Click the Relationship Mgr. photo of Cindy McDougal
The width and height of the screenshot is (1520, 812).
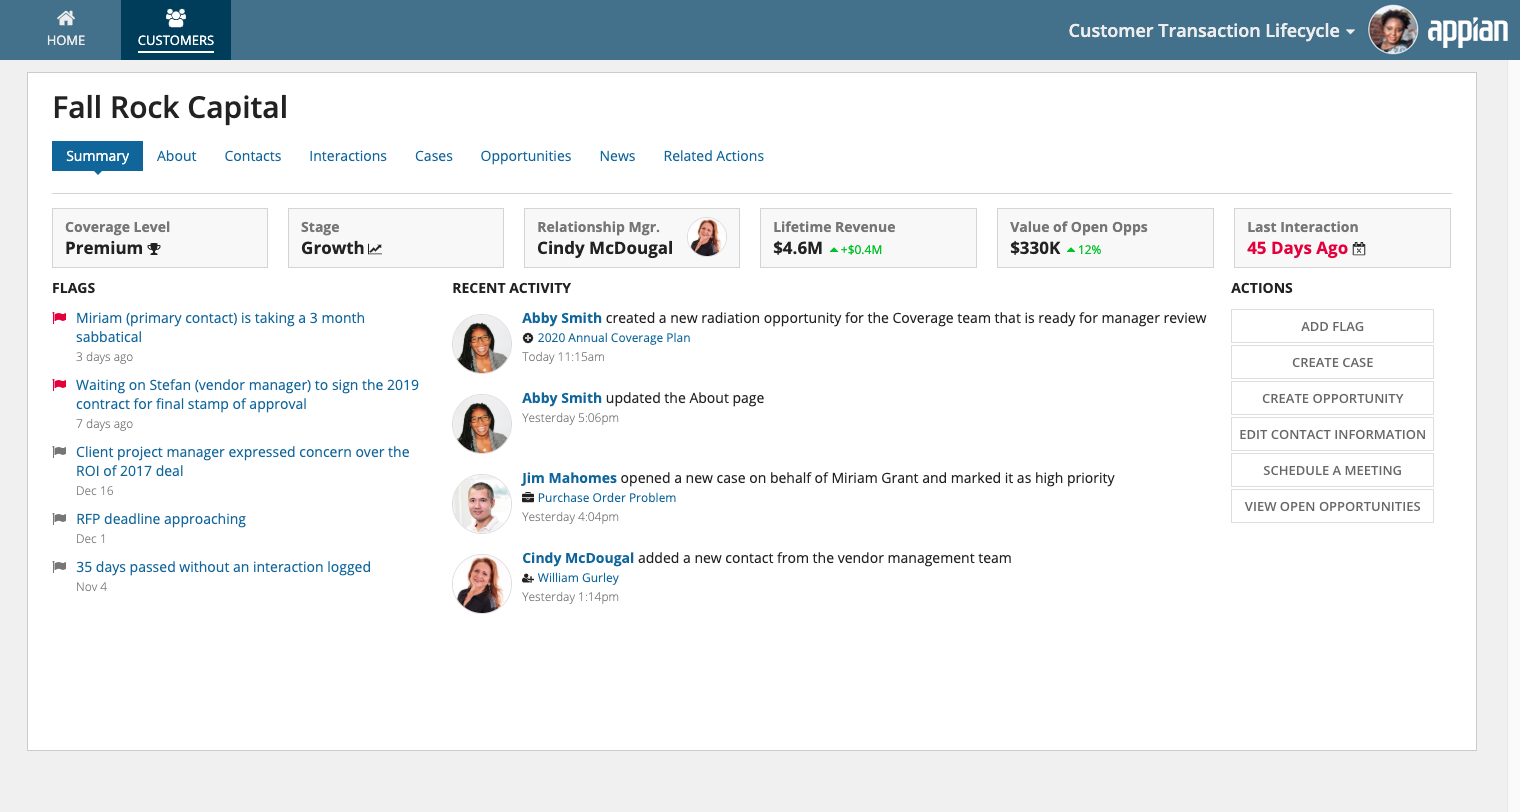[707, 237]
